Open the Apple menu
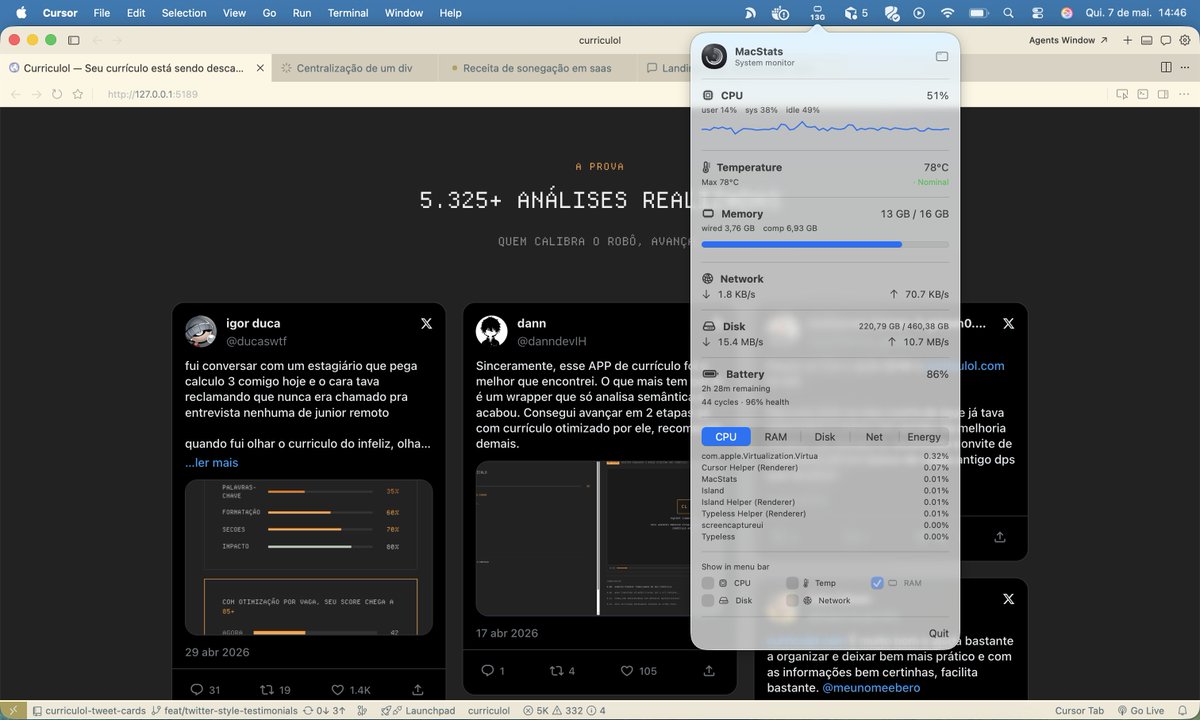1200x720 pixels. (20, 13)
